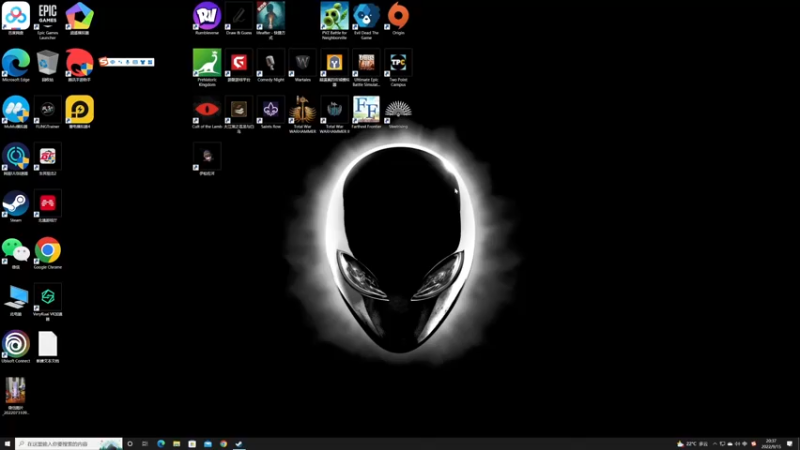Screen dimensions: 800x450
Task: Open Microsoft Edge from the taskbar
Action: pos(161,444)
